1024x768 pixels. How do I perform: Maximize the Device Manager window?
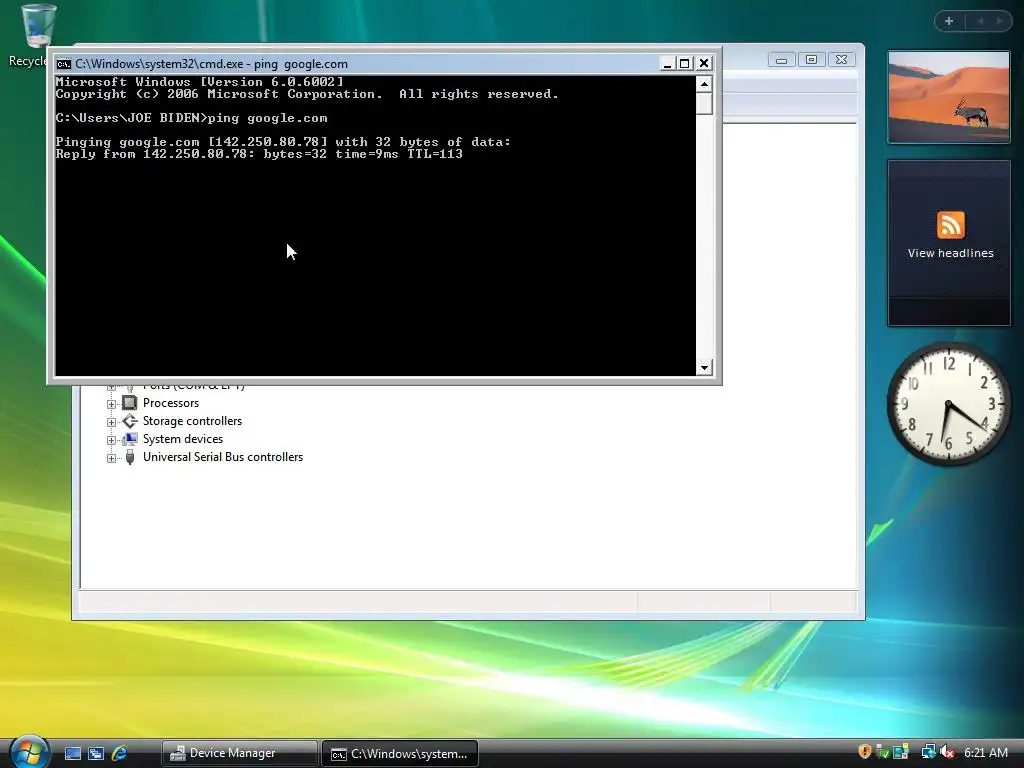[x=811, y=60]
